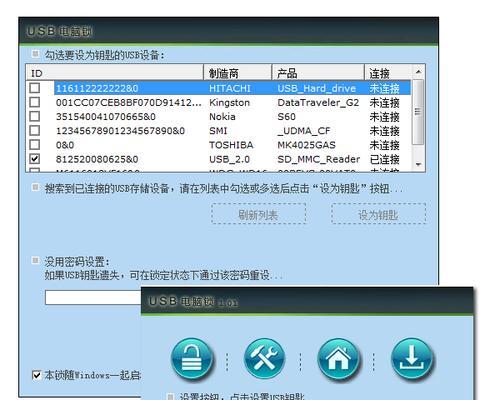Click the device list scrollbar thumb
Viewport: 500px width, 400px height.
(x=418, y=112)
